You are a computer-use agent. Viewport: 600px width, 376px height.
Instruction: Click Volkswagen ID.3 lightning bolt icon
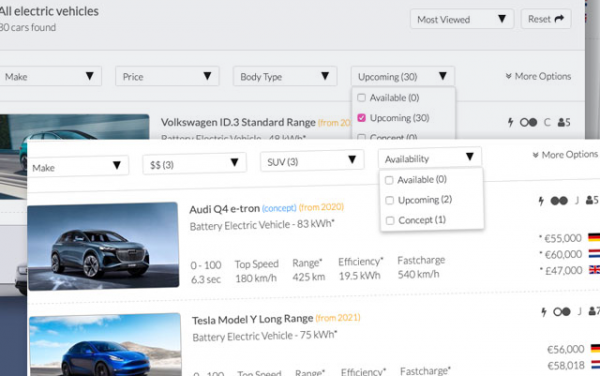(x=510, y=122)
